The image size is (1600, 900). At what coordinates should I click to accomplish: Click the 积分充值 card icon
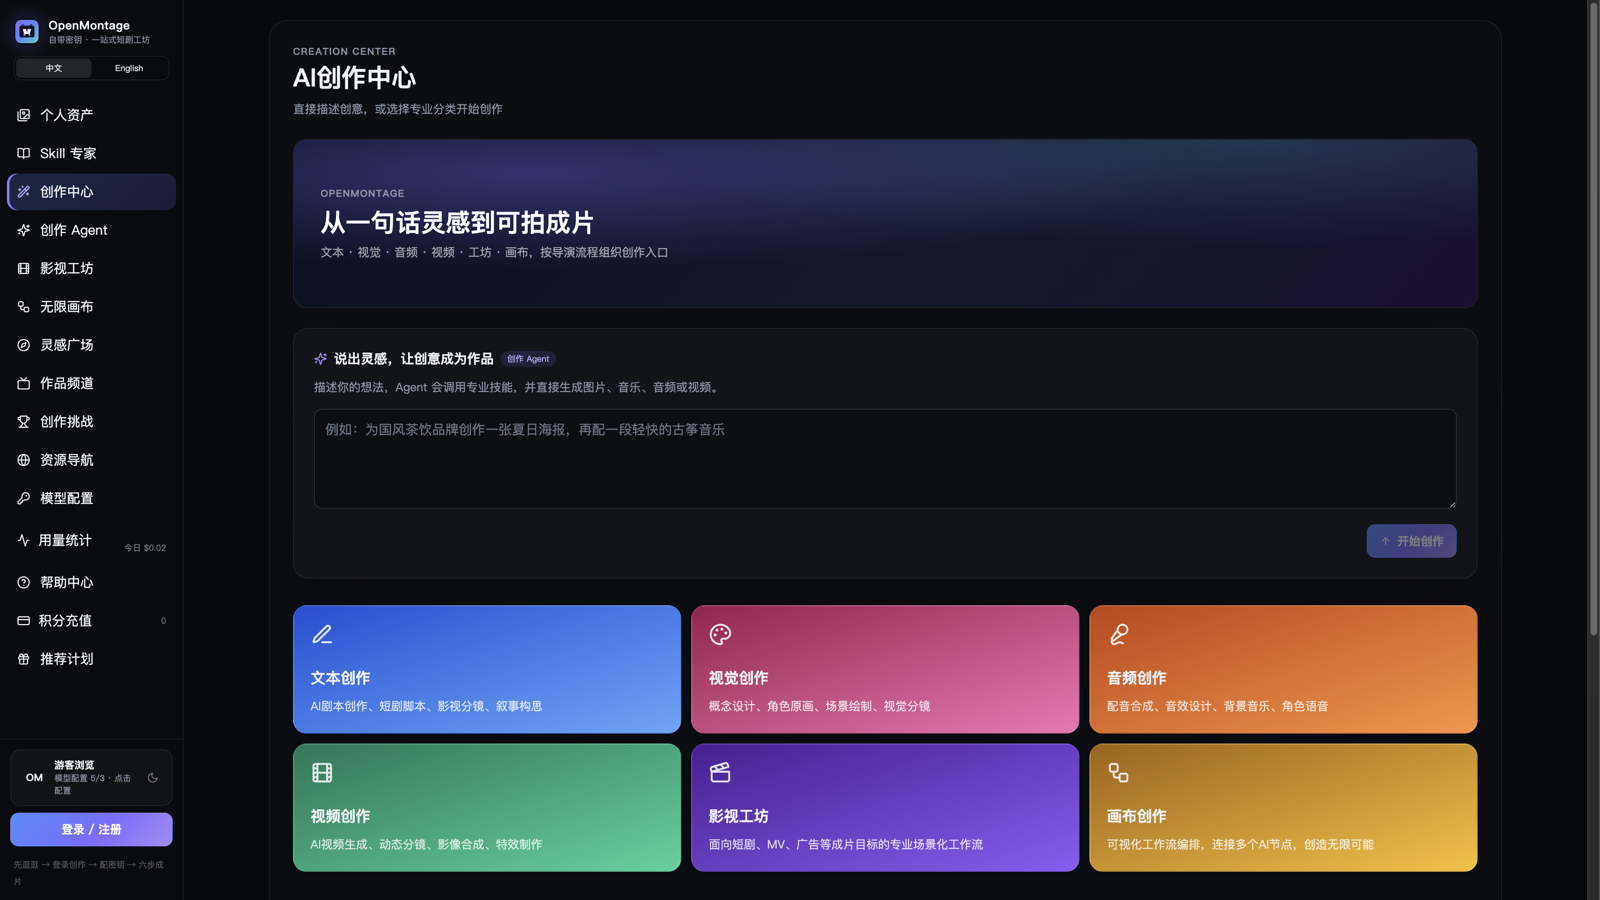pyautogui.click(x=23, y=621)
